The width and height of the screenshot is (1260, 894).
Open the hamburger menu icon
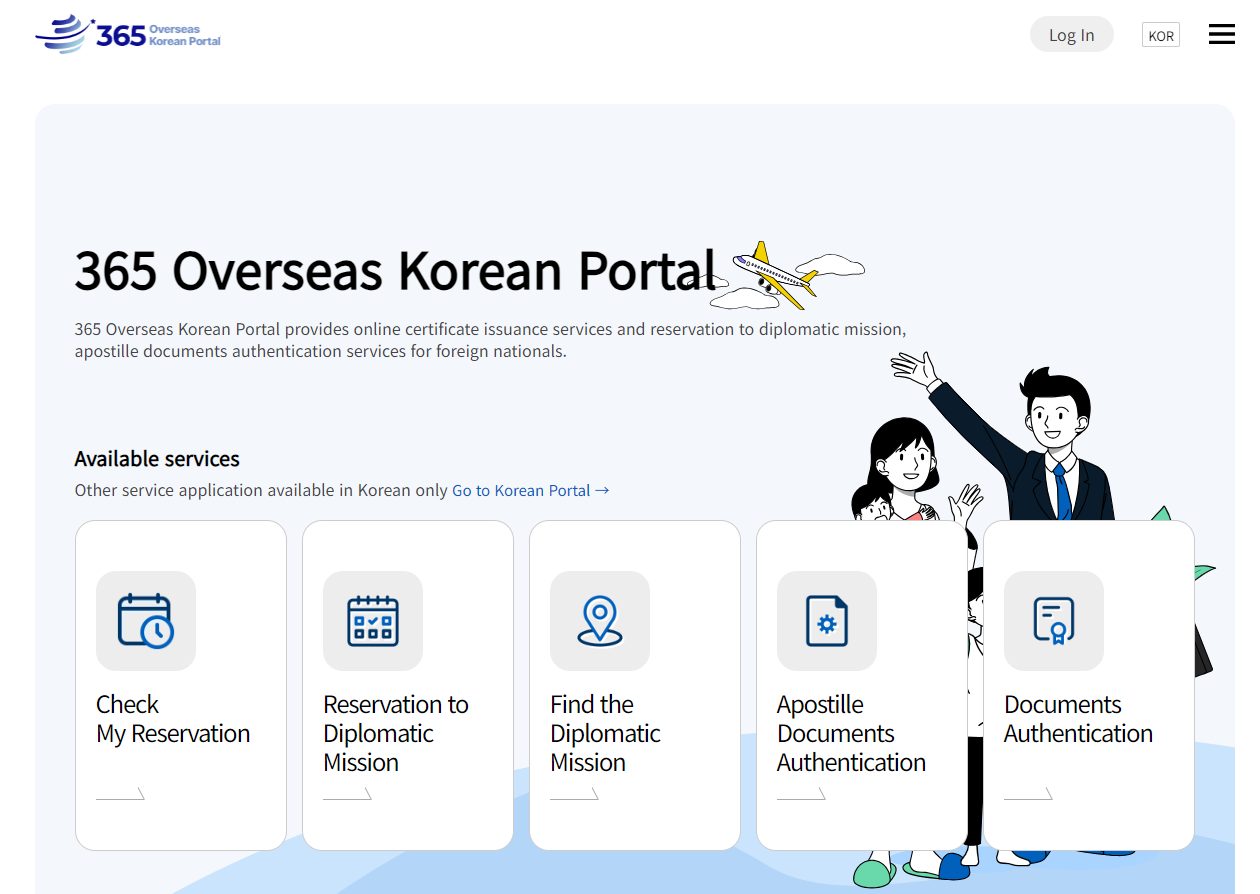click(1221, 35)
